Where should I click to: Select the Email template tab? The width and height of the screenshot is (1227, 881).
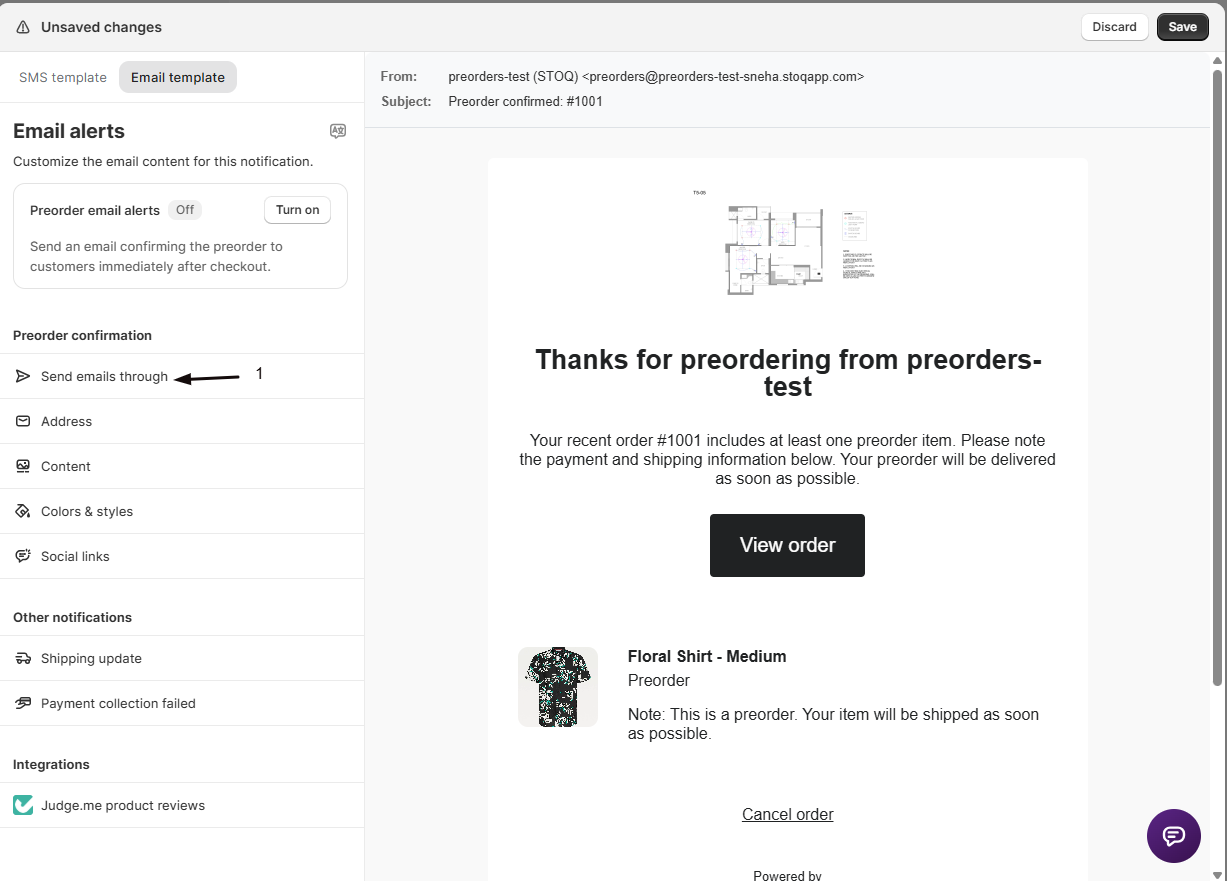point(178,77)
